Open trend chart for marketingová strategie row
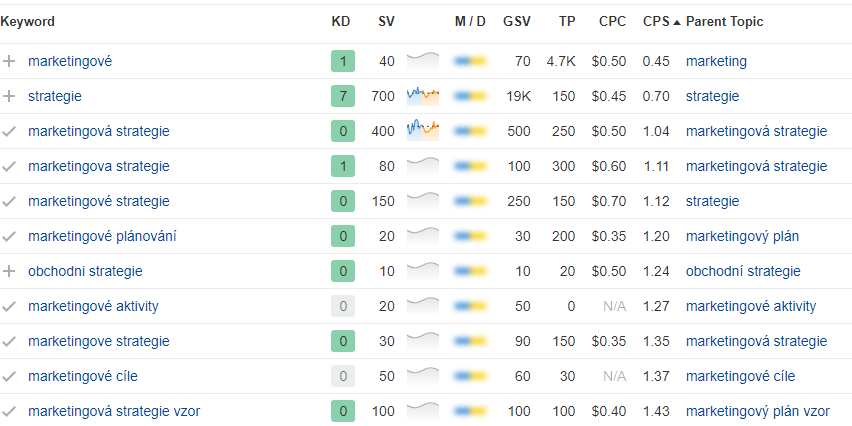This screenshot has height=426, width=852. (x=423, y=131)
